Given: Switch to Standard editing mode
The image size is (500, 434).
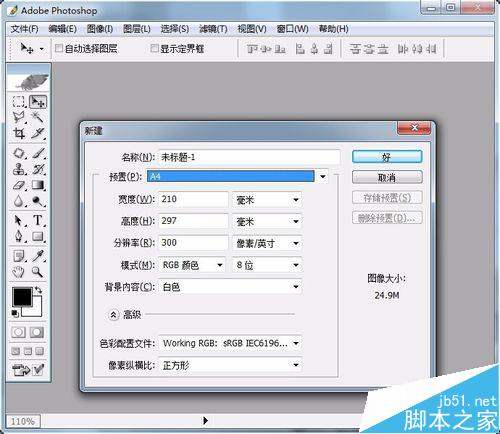Looking at the screenshot, I should coord(18,332).
